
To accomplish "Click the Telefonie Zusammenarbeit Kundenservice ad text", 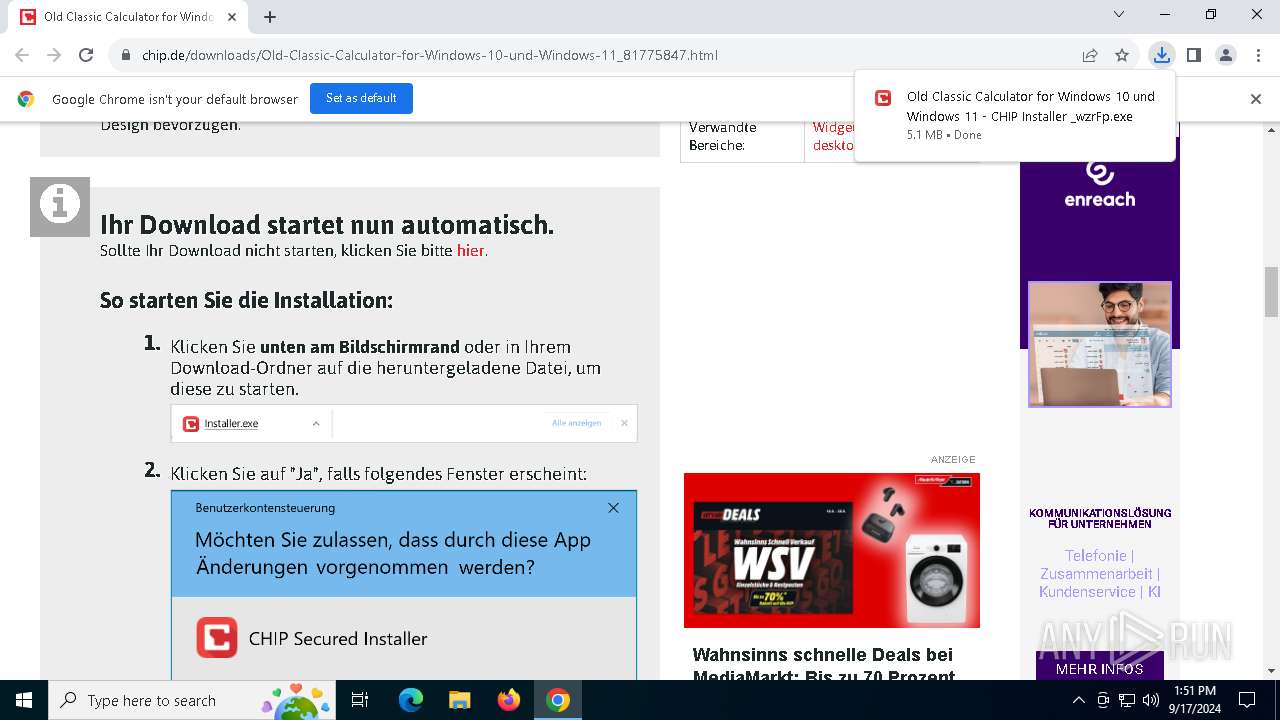I will coord(1100,574).
